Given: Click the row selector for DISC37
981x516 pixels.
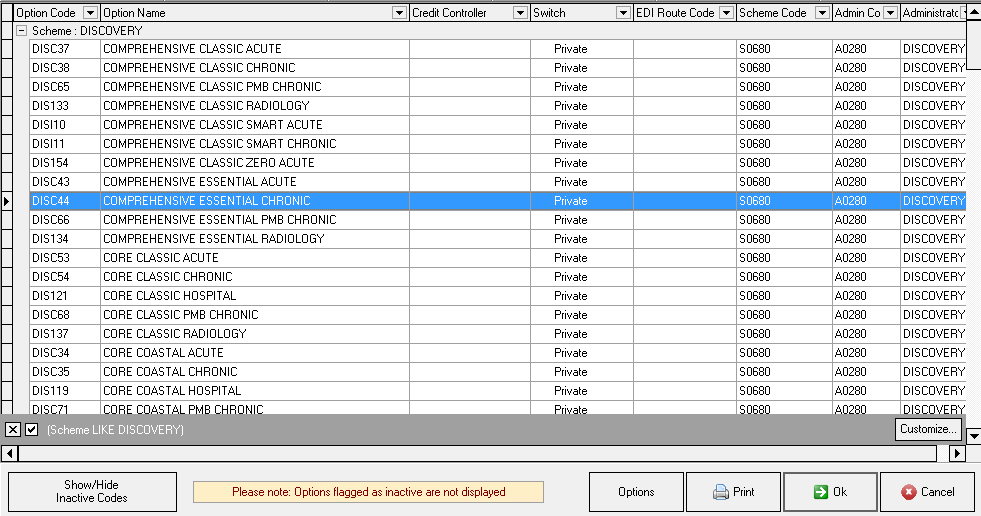Looking at the screenshot, I should [x=7, y=49].
